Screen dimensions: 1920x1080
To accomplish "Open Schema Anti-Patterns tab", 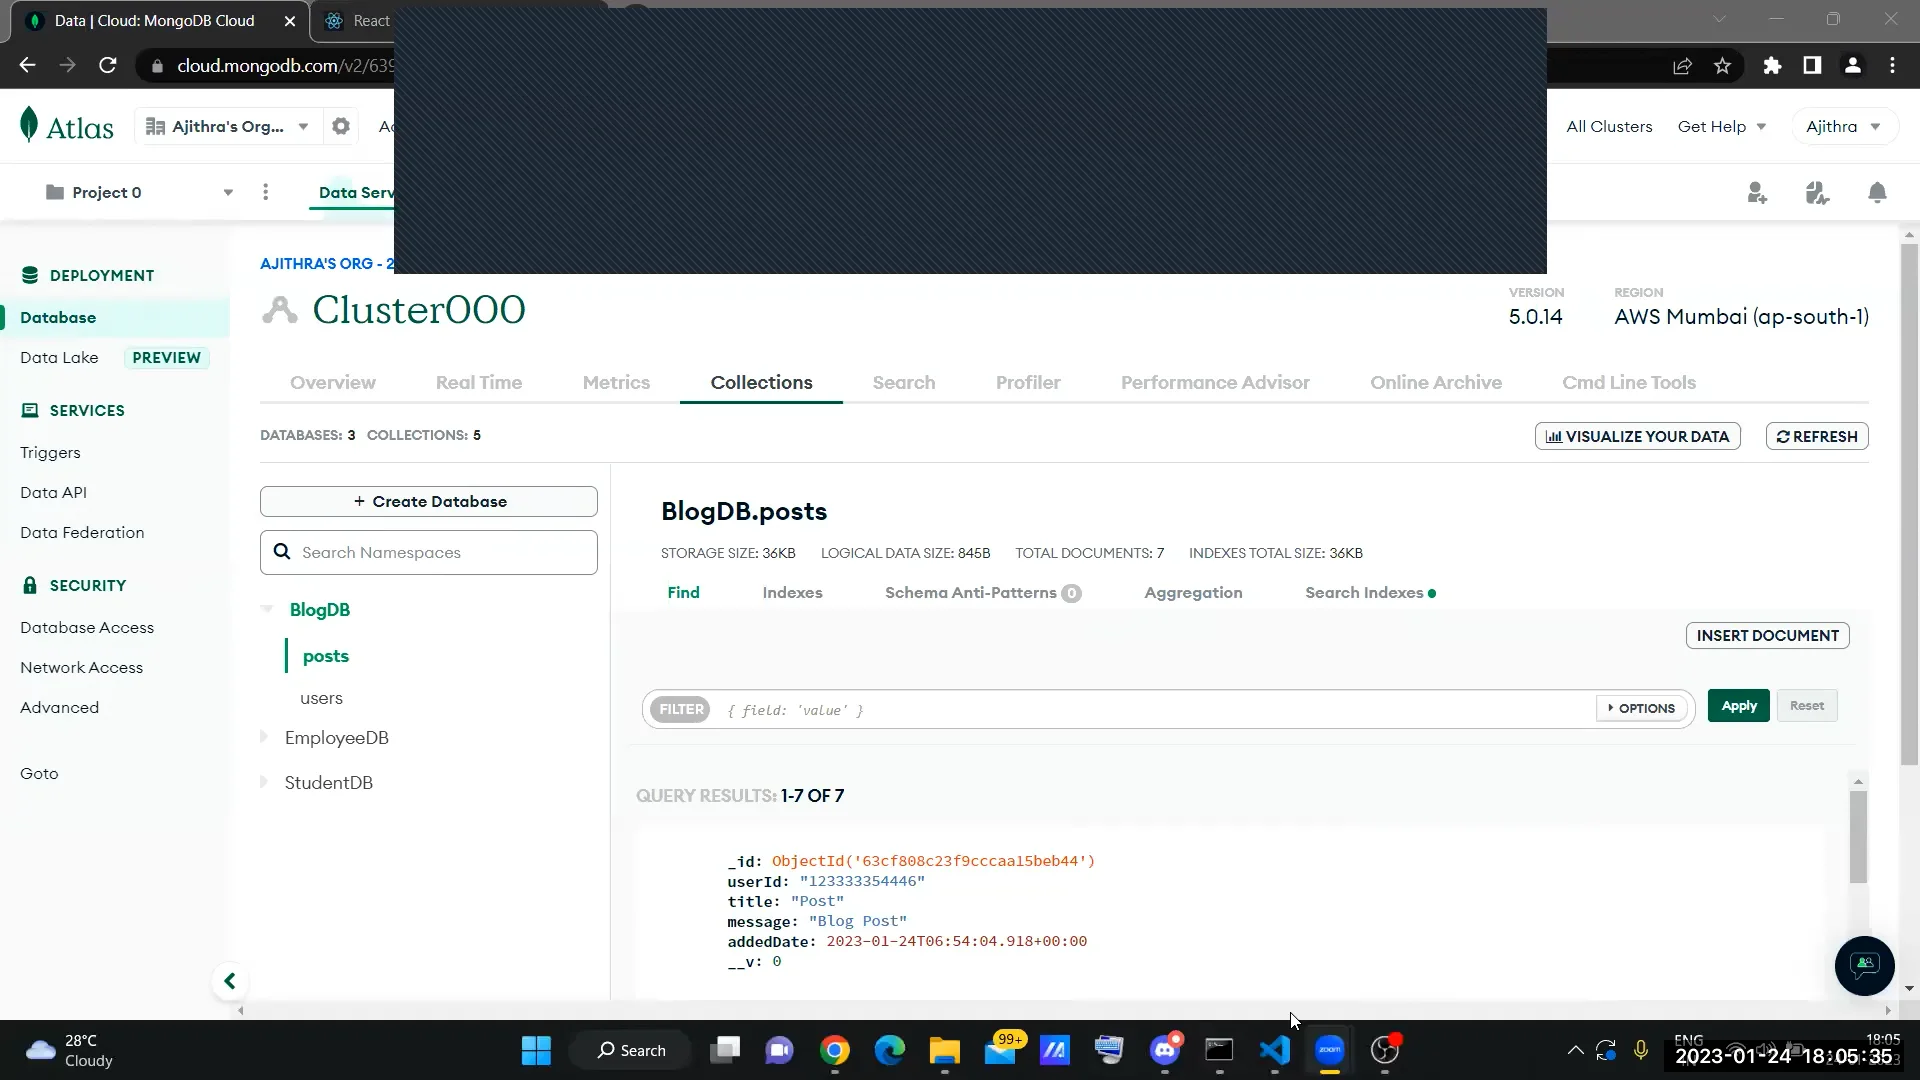I will point(982,592).
